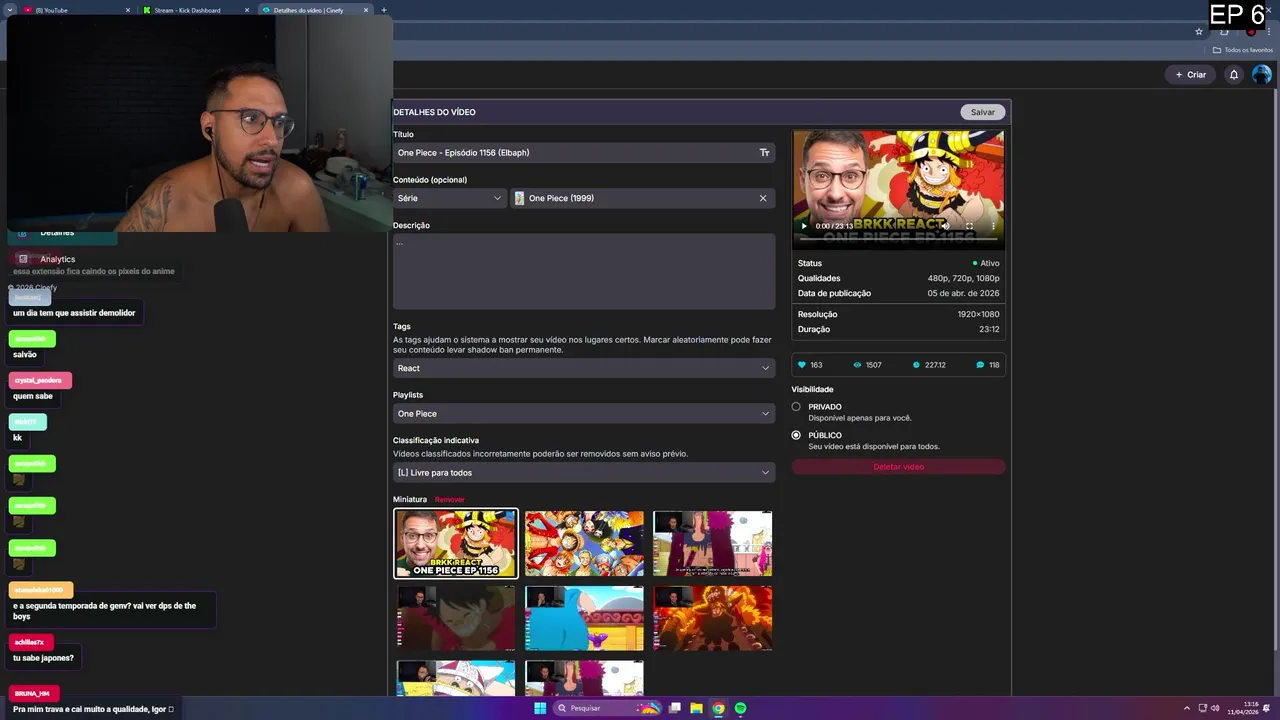This screenshot has width=1280, height=720.
Task: Click the comments bubble icon stat
Action: tap(979, 365)
